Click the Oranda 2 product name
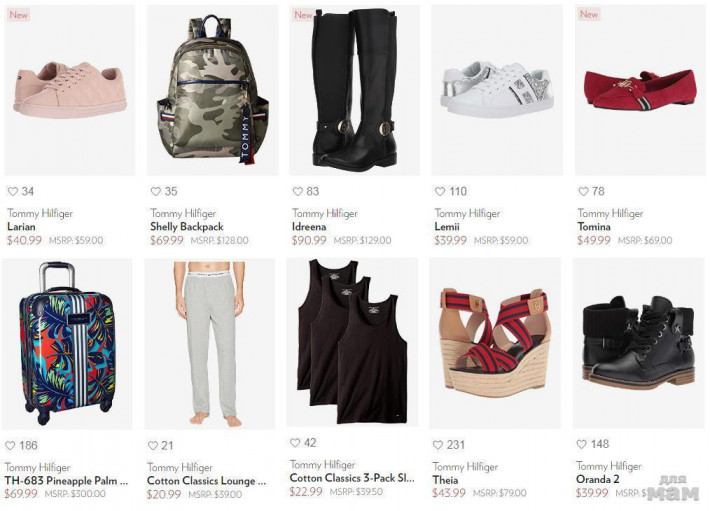 [x=597, y=479]
